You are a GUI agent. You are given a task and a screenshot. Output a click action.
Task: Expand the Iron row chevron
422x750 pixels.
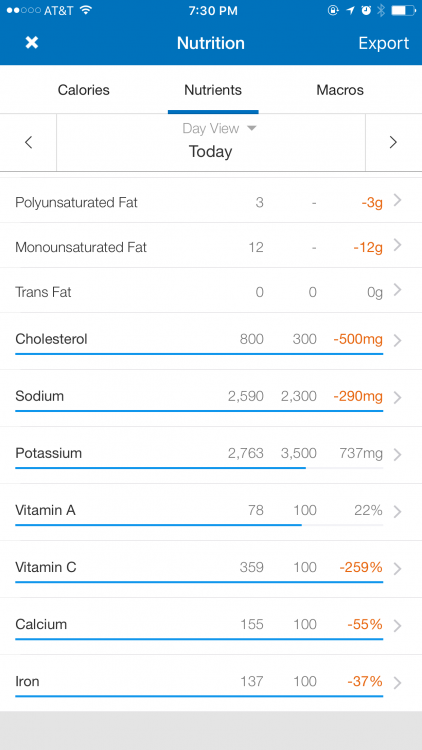point(397,683)
